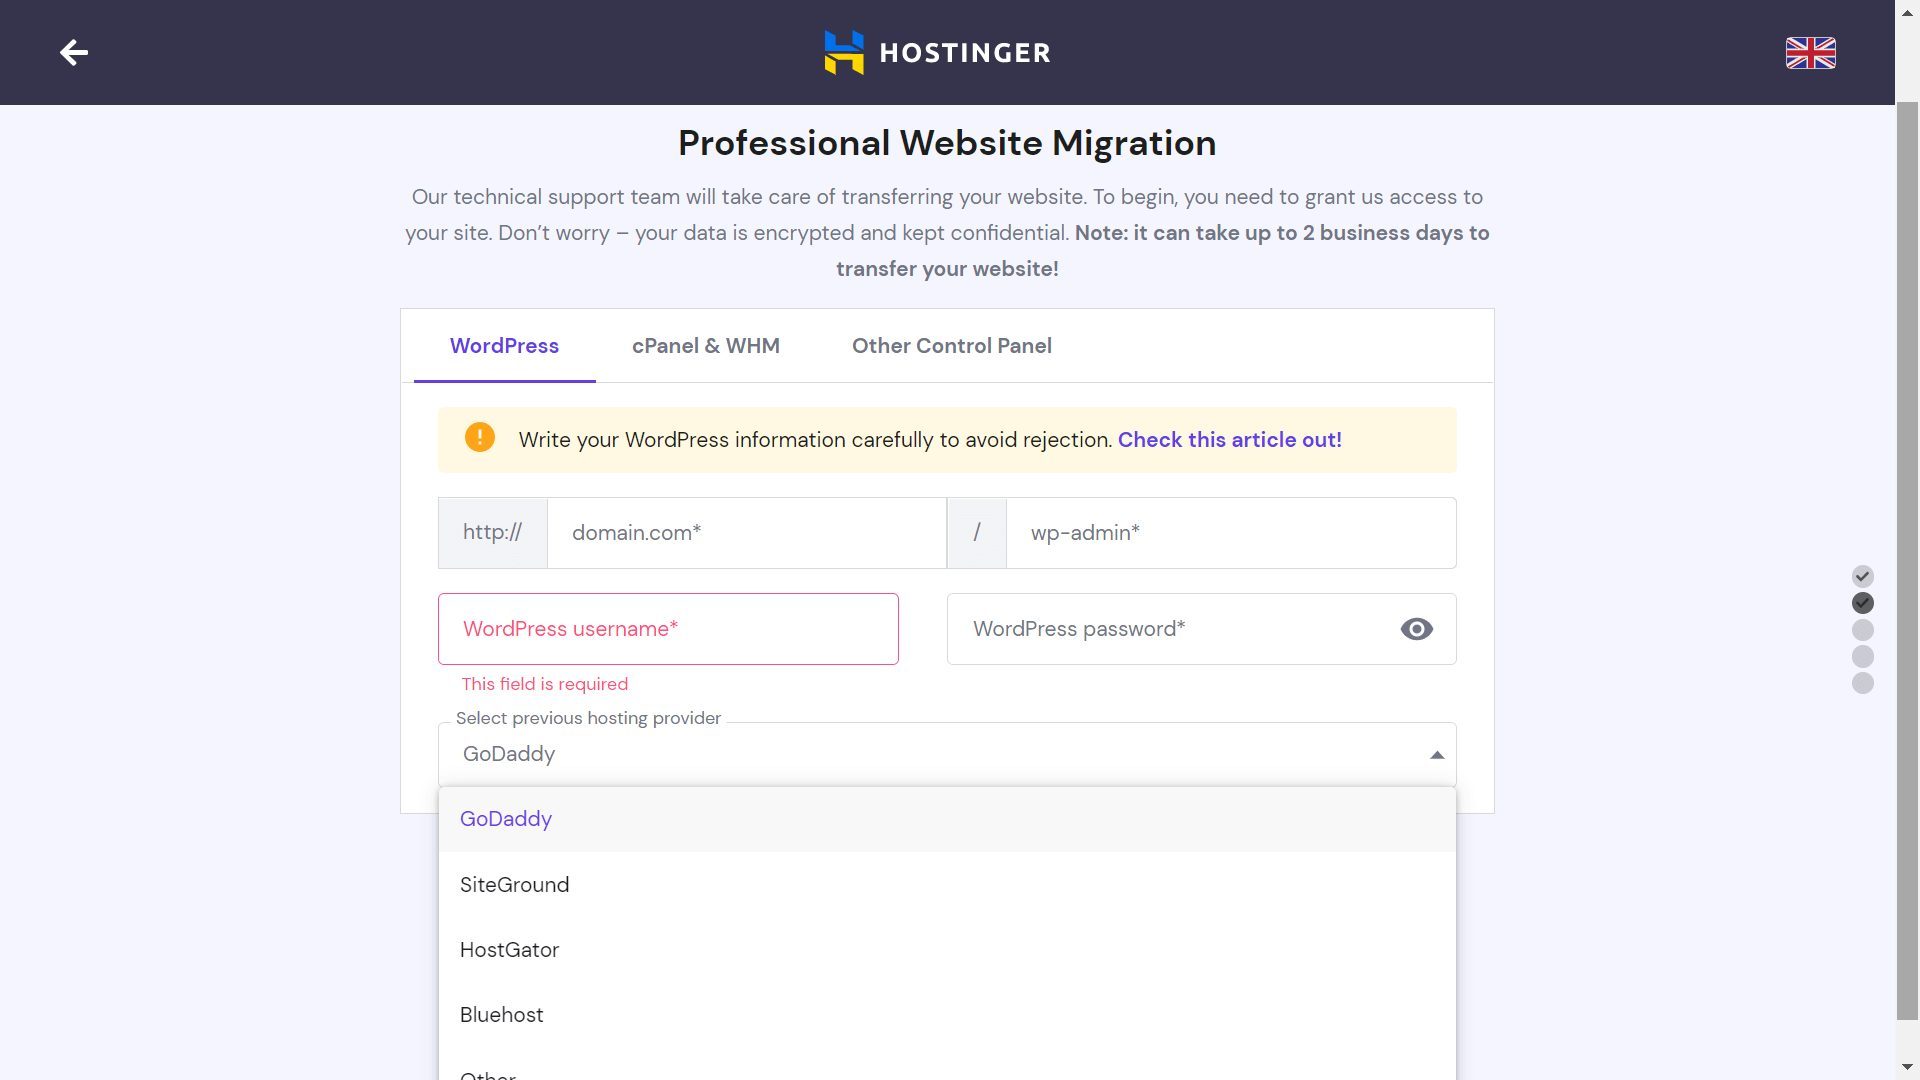This screenshot has width=1920, height=1080.
Task: Click the 'This field is required' message
Action: (x=545, y=684)
